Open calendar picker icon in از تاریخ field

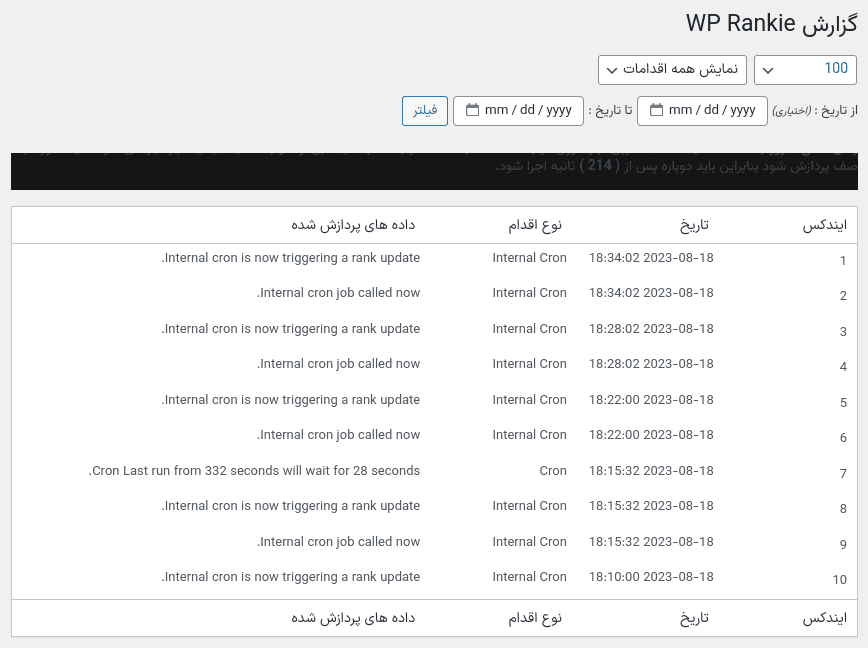point(656,110)
